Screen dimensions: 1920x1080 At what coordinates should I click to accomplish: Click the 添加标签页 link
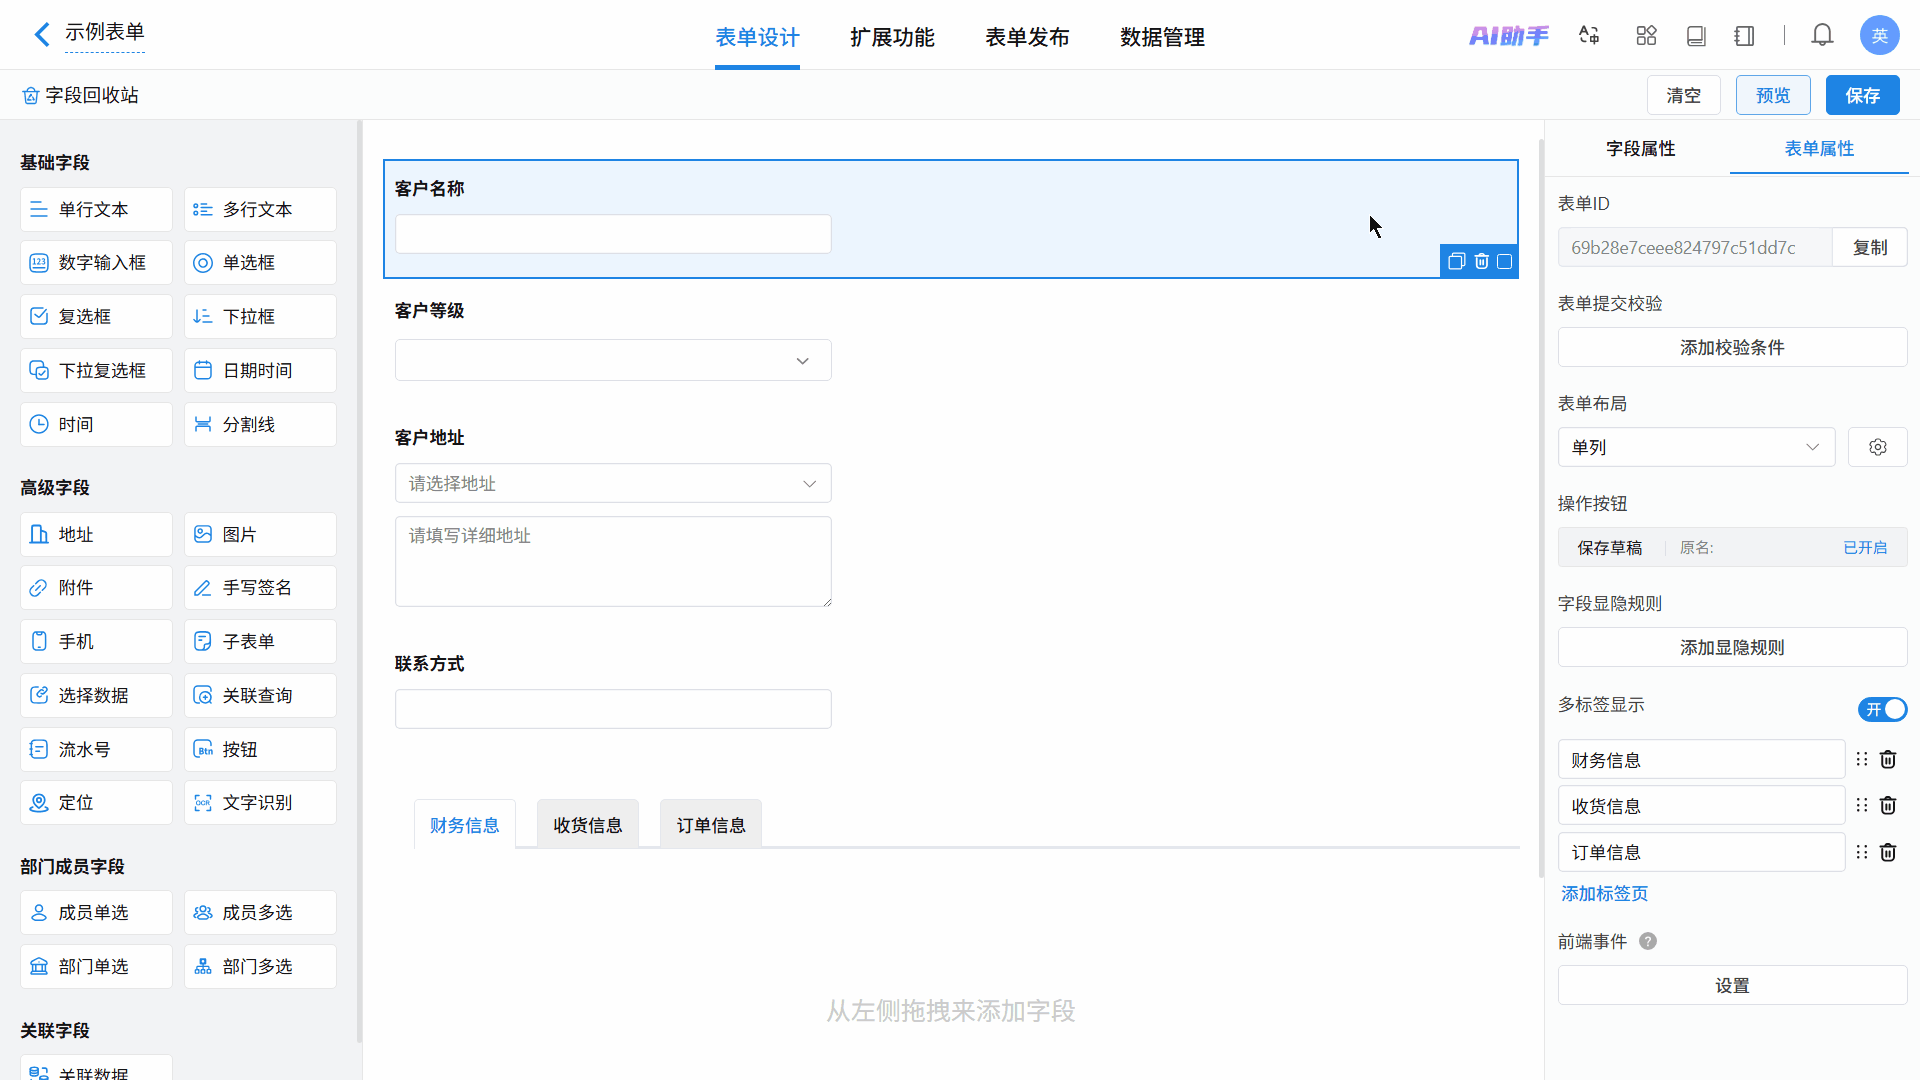(1604, 894)
